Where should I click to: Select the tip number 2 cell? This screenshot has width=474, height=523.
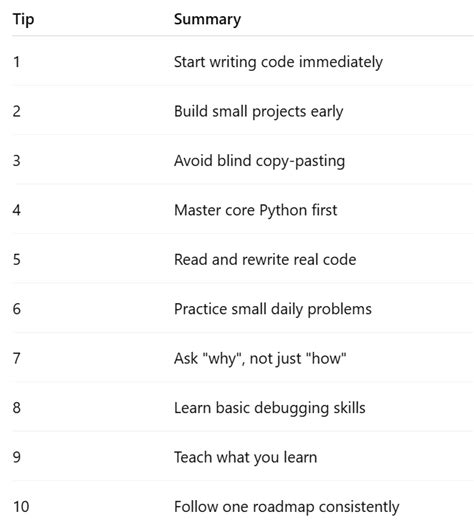17,111
